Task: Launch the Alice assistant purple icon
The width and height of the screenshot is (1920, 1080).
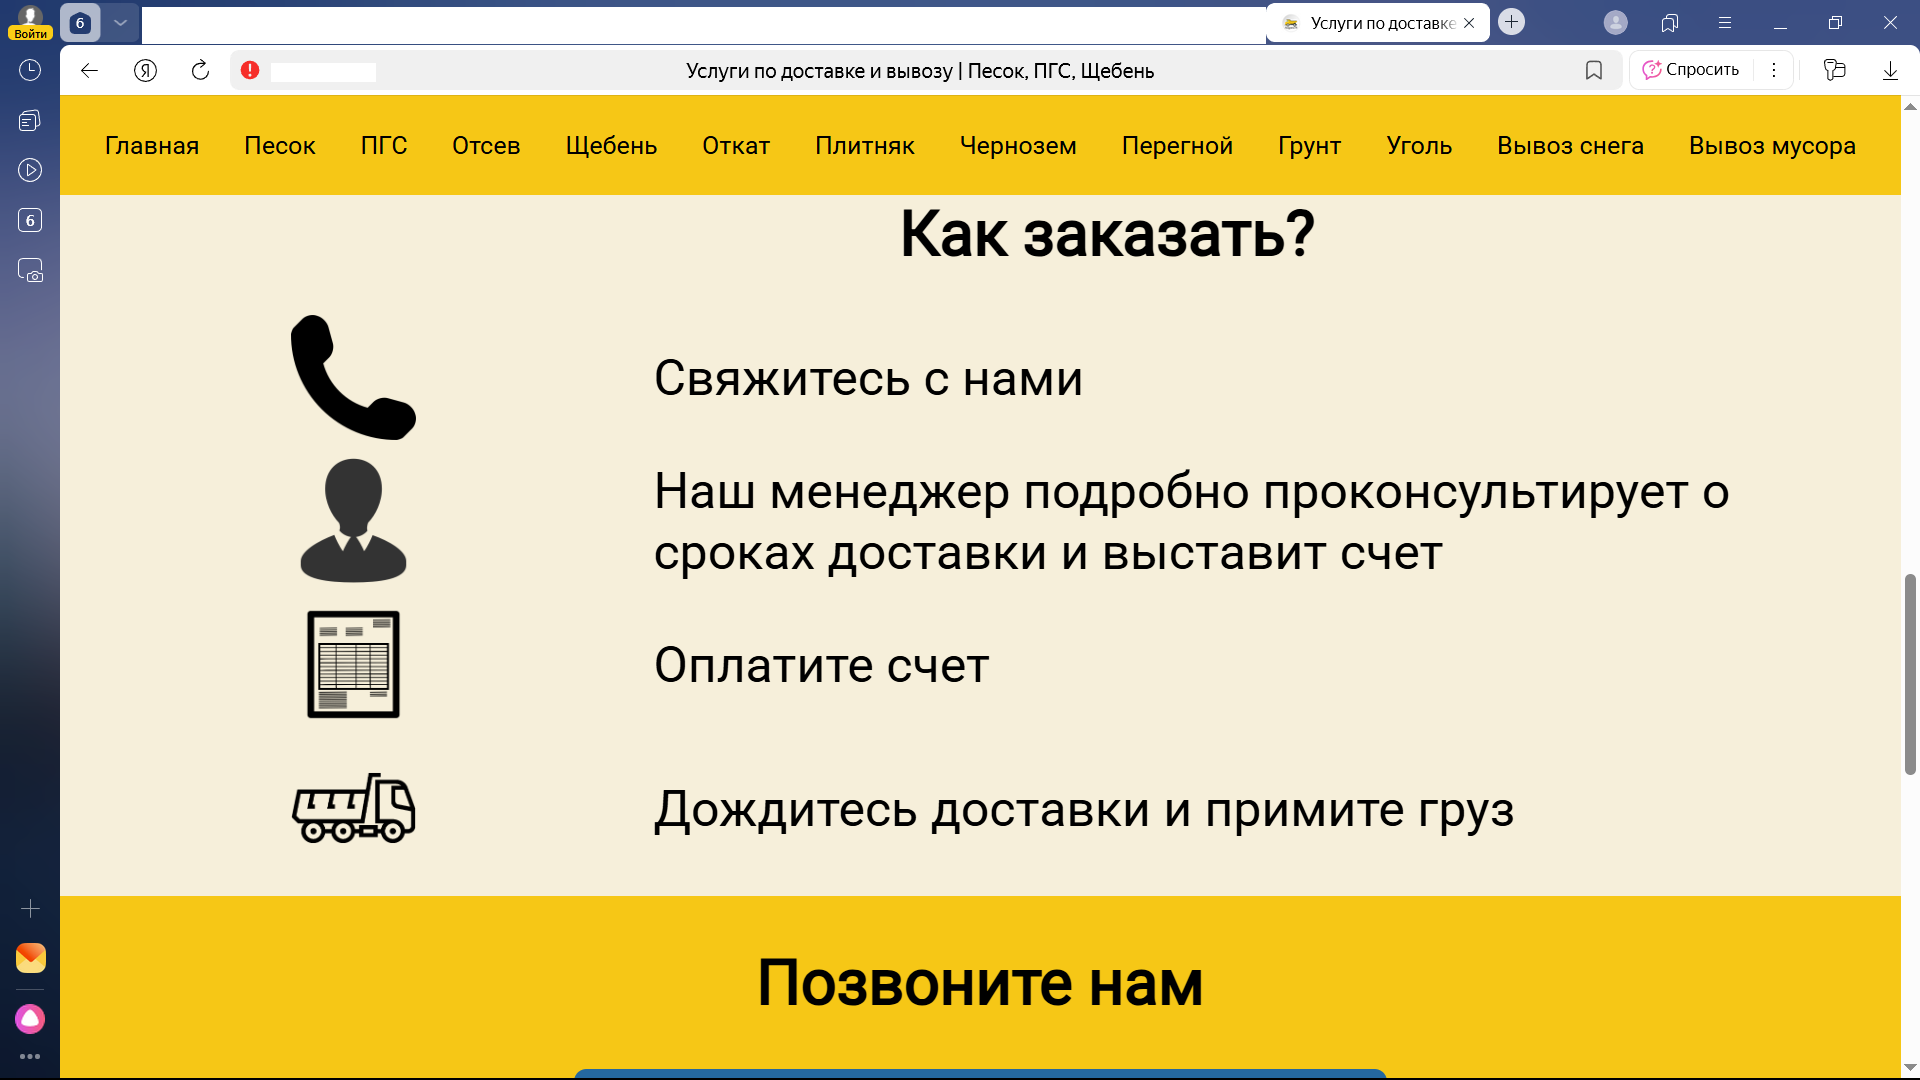Action: (30, 1018)
